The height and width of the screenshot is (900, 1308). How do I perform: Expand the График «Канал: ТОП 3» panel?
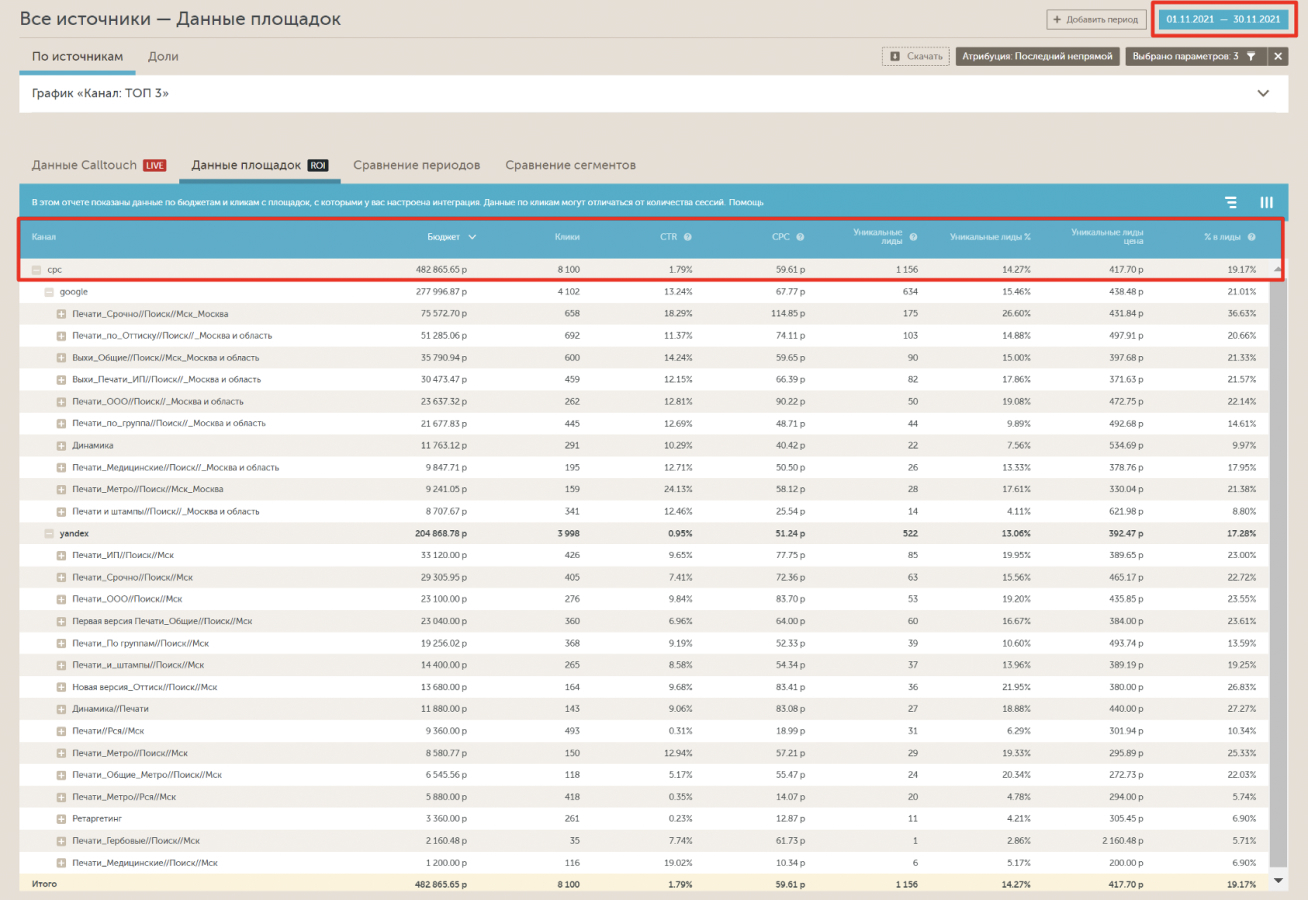click(1263, 93)
